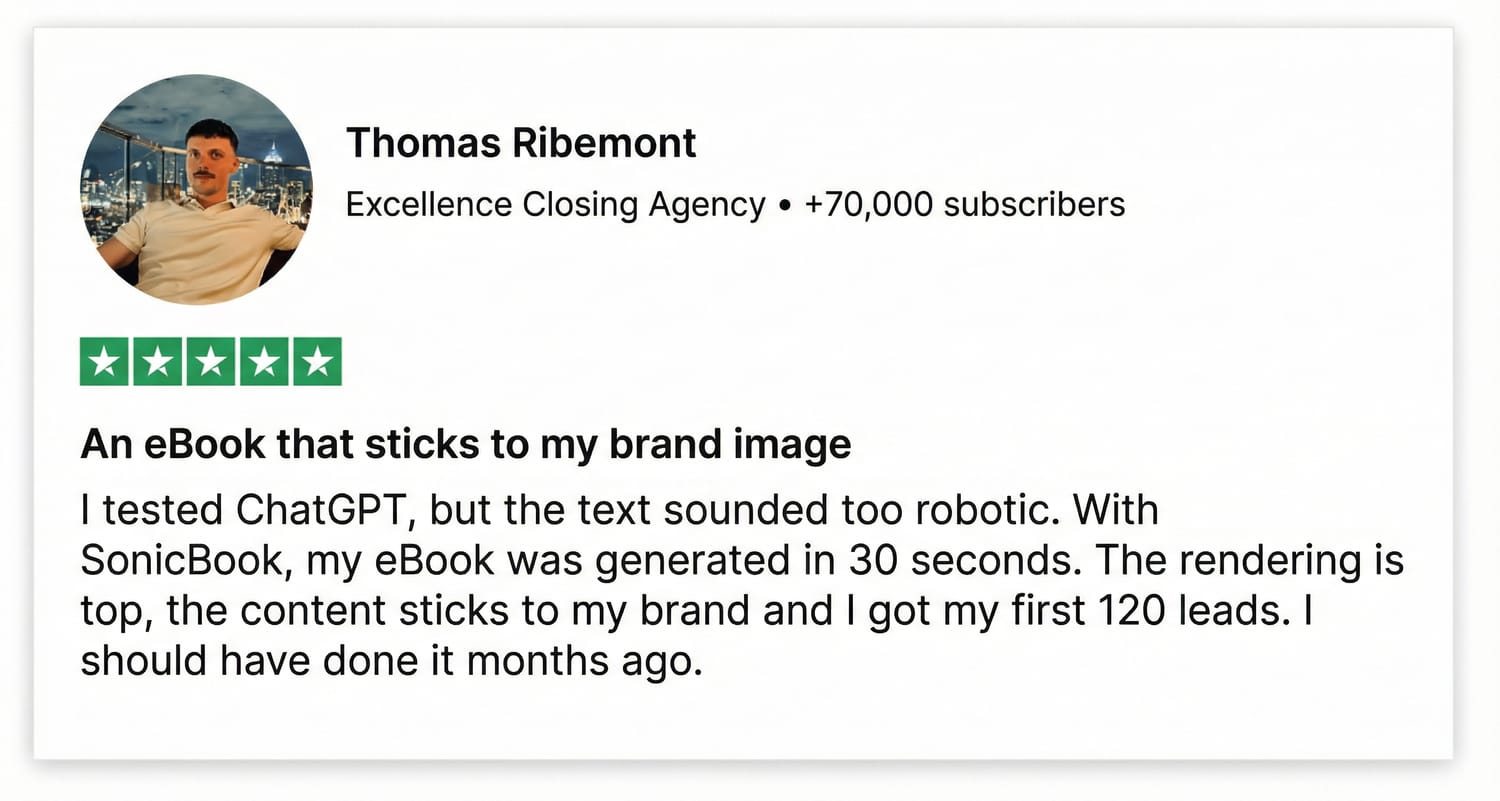Open the Thomas Ribemont reviewer name

(520, 144)
